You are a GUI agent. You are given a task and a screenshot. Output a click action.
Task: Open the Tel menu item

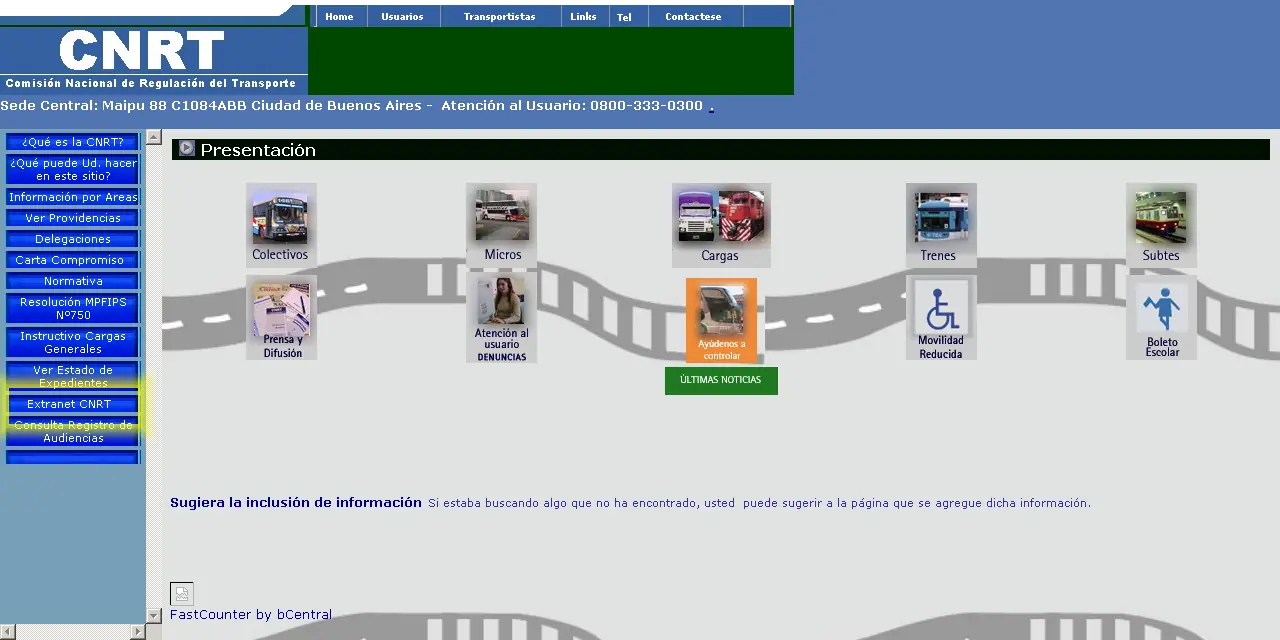coord(624,17)
